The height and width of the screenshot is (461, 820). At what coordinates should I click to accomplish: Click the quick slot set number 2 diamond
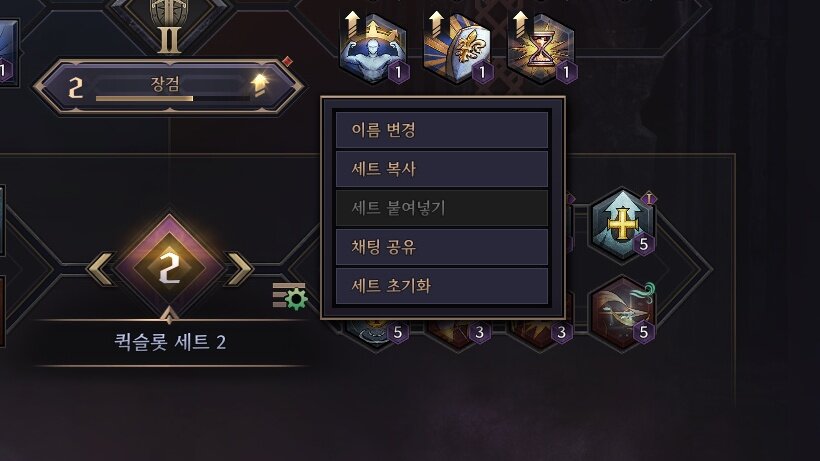click(x=169, y=269)
